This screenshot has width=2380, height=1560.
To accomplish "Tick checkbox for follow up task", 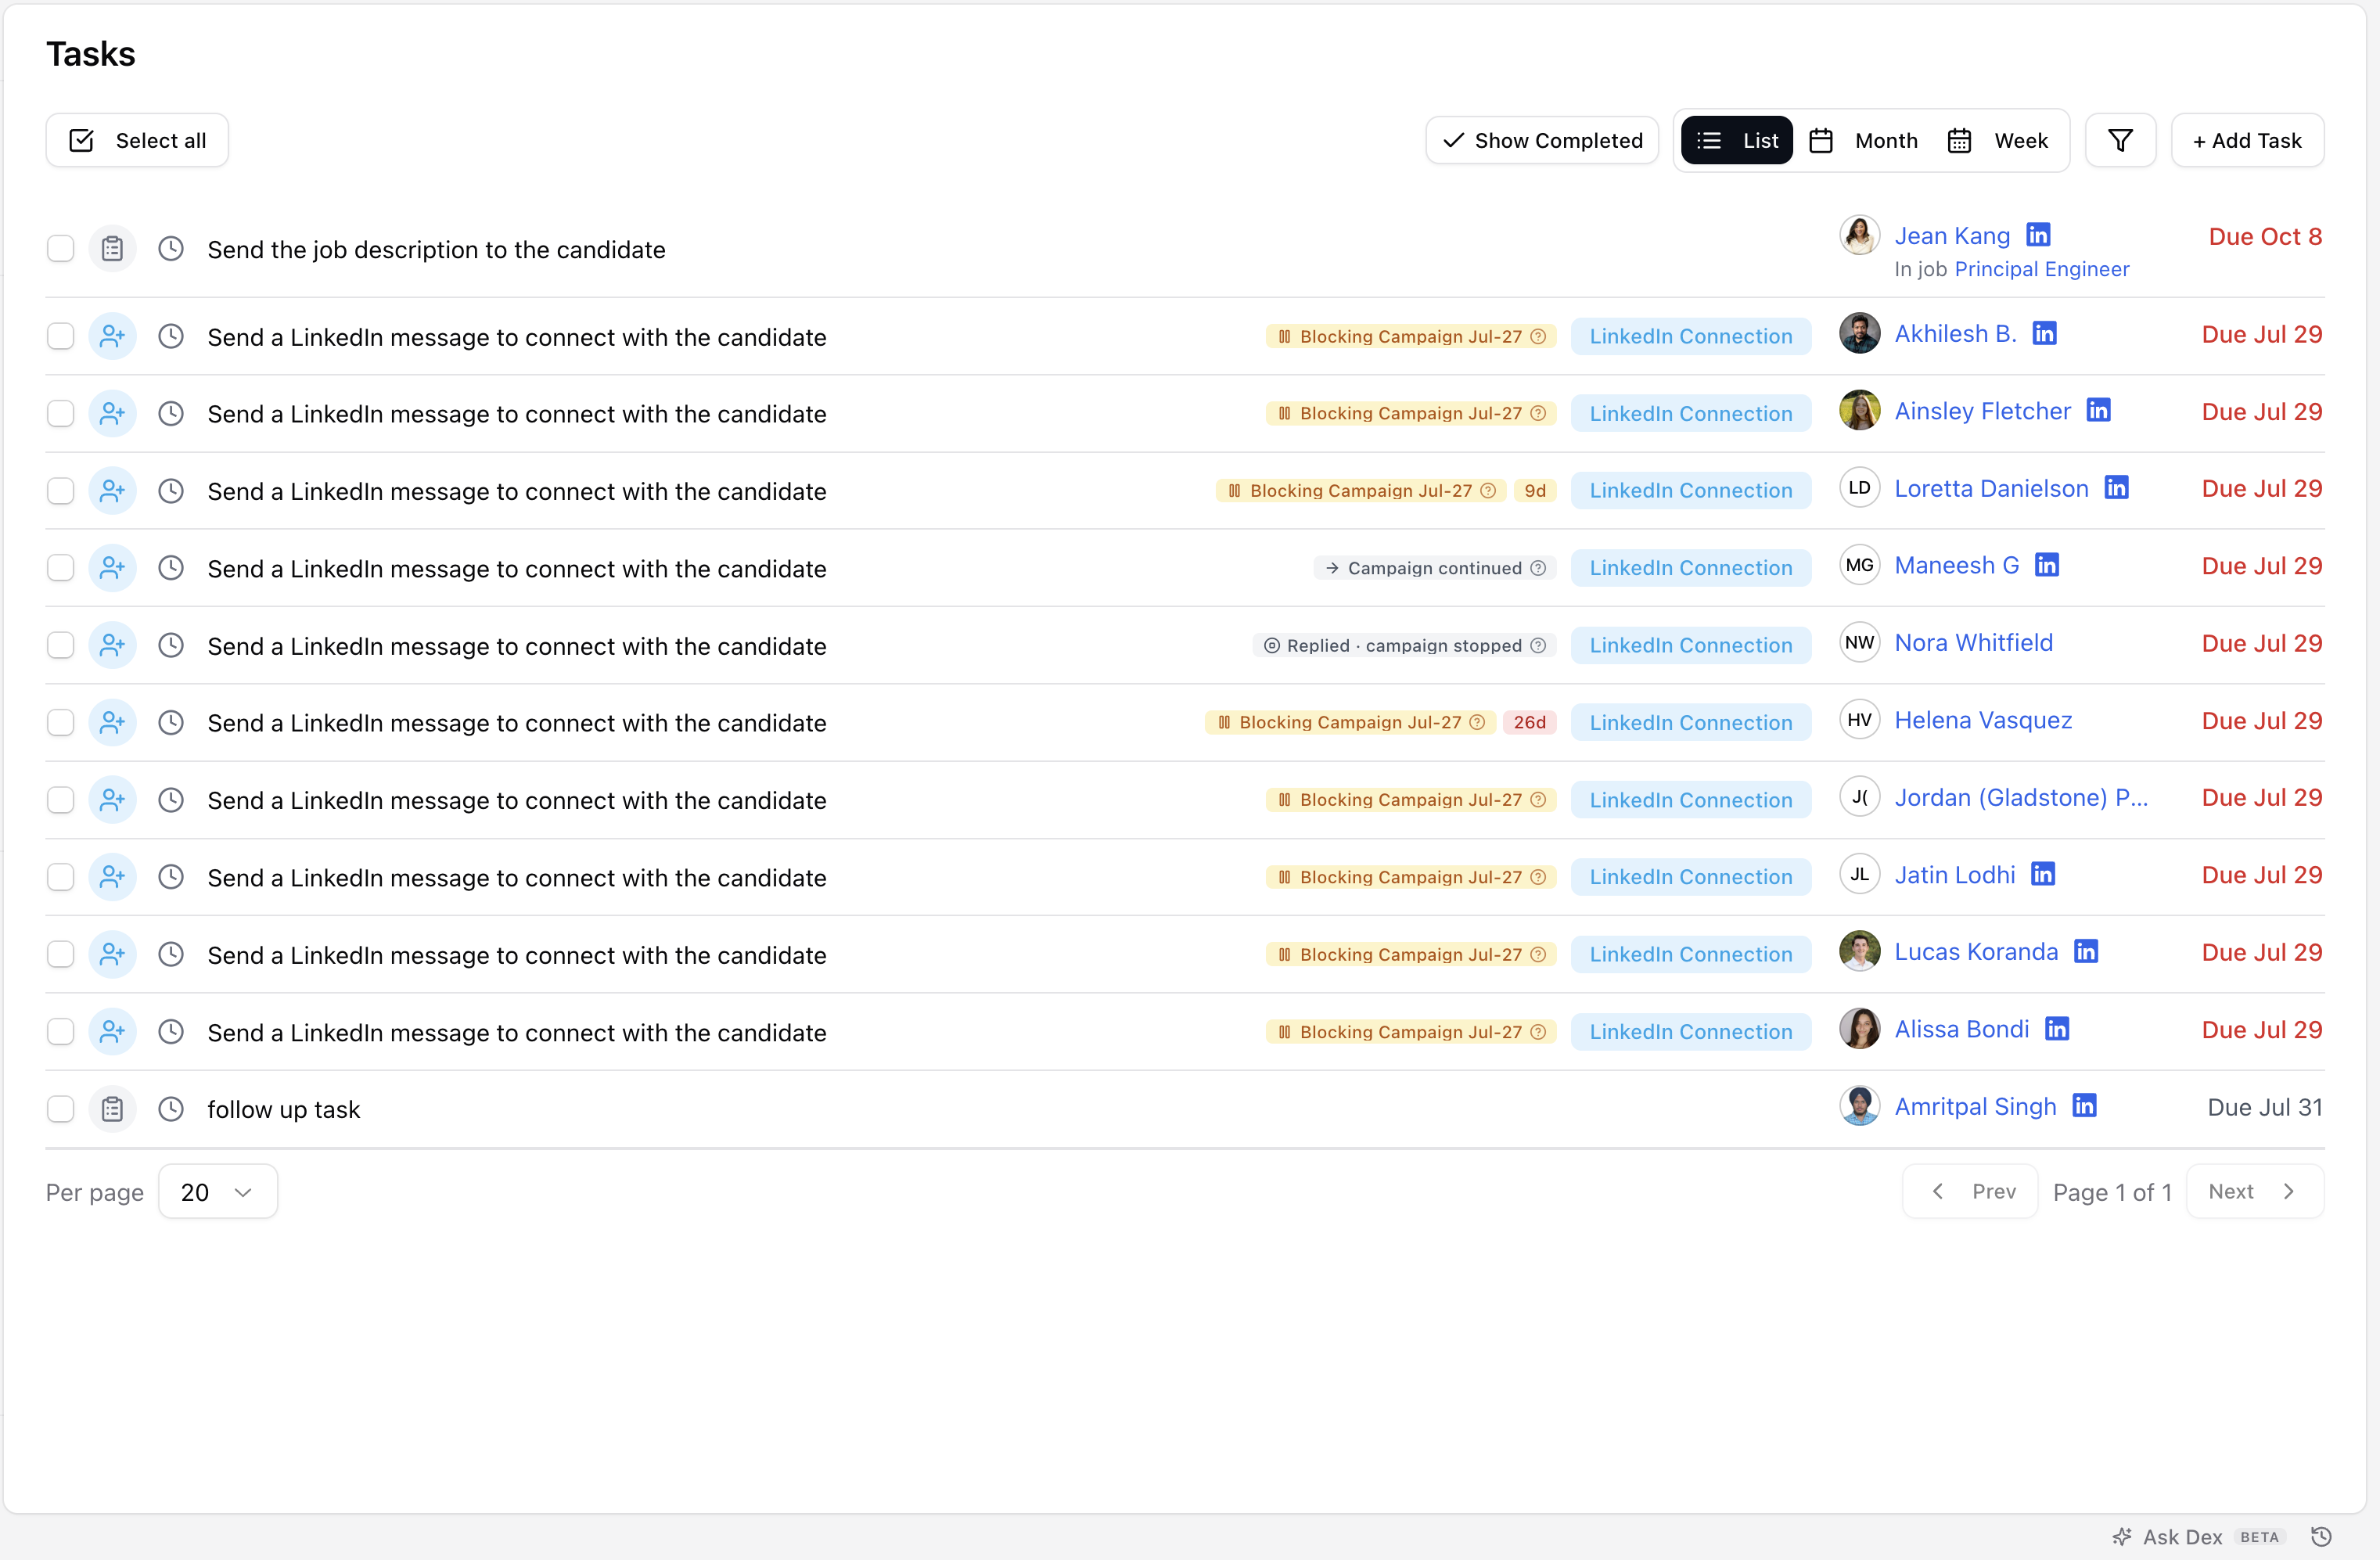I will coord(61,1109).
